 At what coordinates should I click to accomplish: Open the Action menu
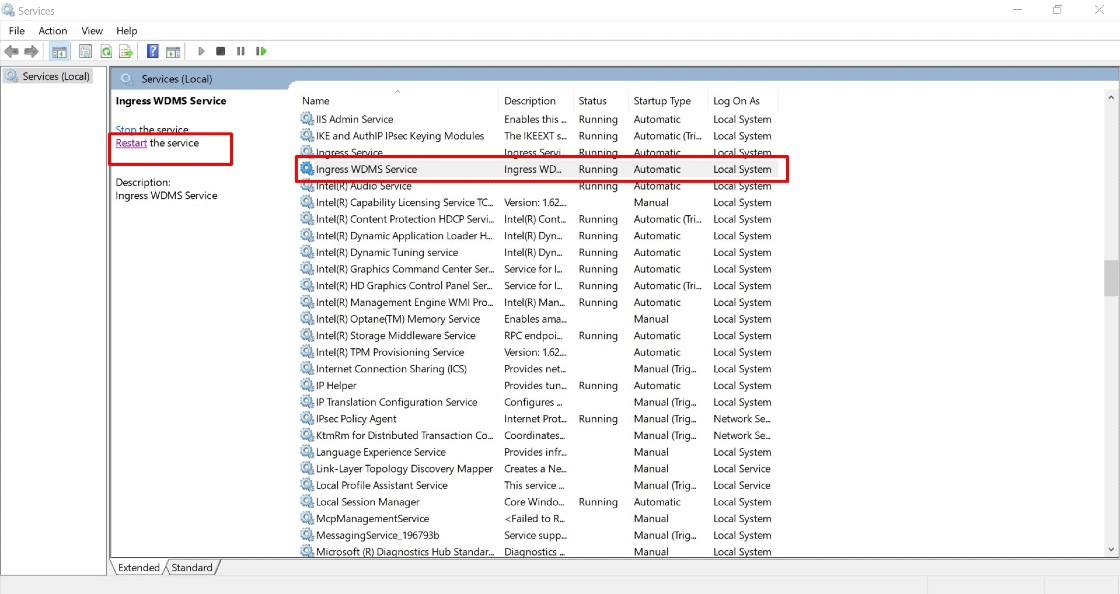pos(53,31)
